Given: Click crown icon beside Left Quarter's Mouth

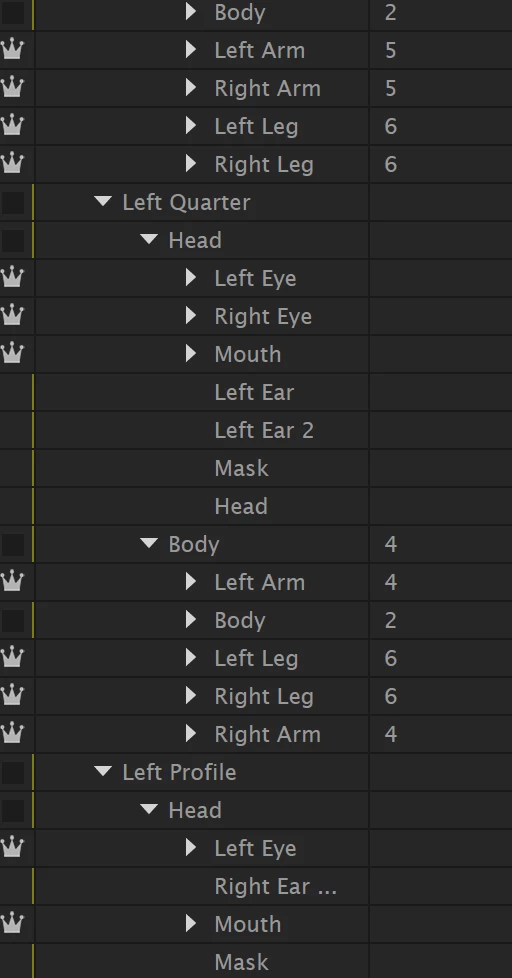Looking at the screenshot, I should (x=12, y=354).
